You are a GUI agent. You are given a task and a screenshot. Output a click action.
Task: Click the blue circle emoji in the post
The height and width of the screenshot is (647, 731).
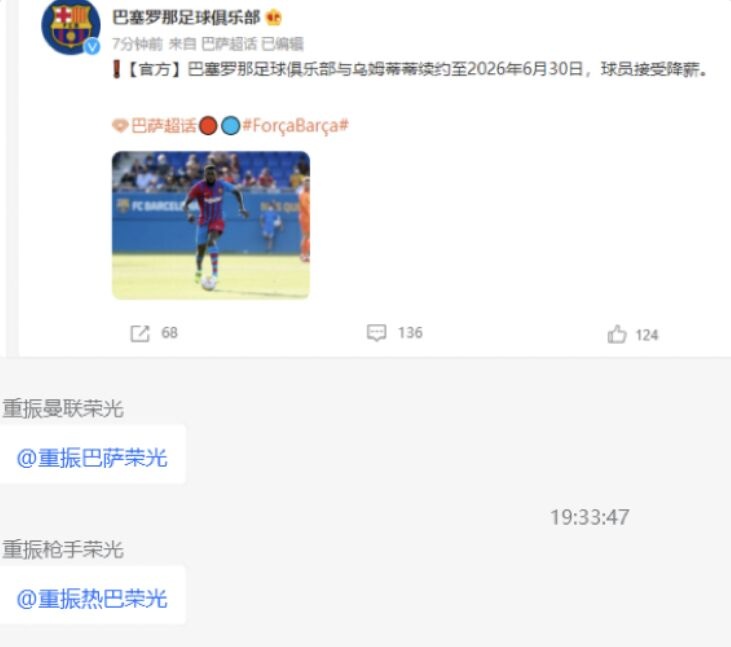pyautogui.click(x=230, y=126)
